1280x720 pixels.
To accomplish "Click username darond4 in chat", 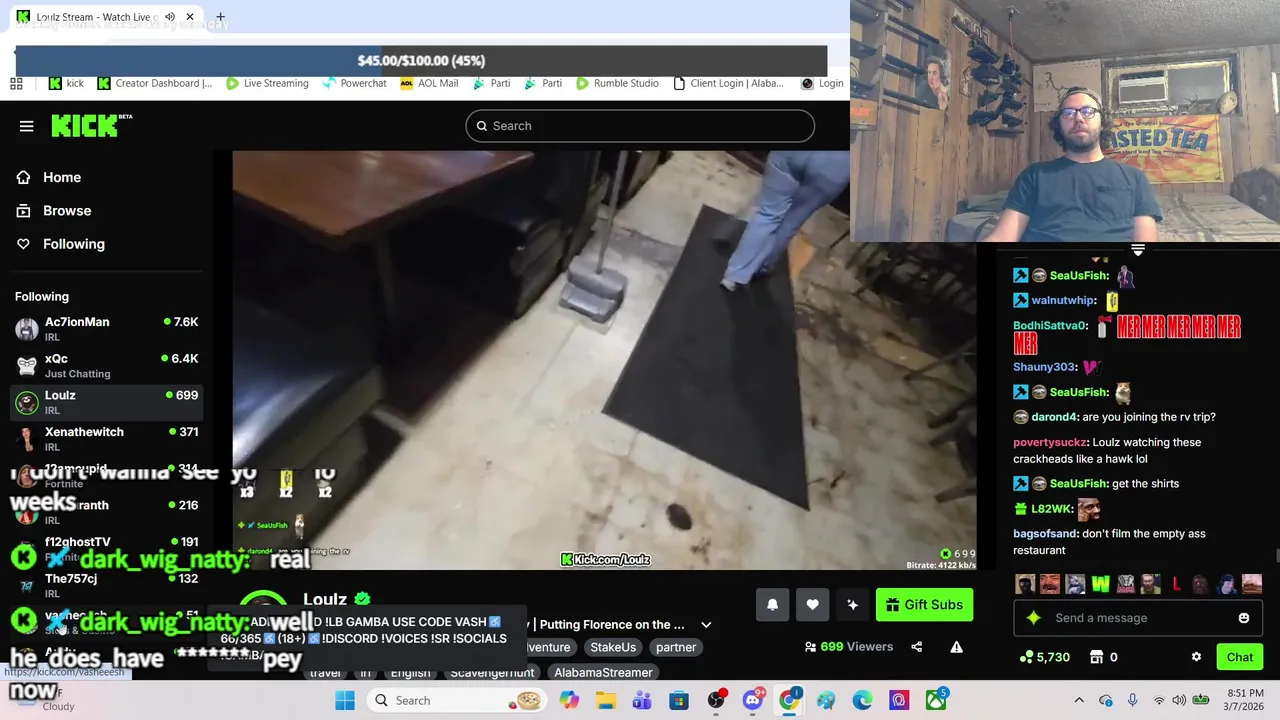I will click(x=1054, y=417).
